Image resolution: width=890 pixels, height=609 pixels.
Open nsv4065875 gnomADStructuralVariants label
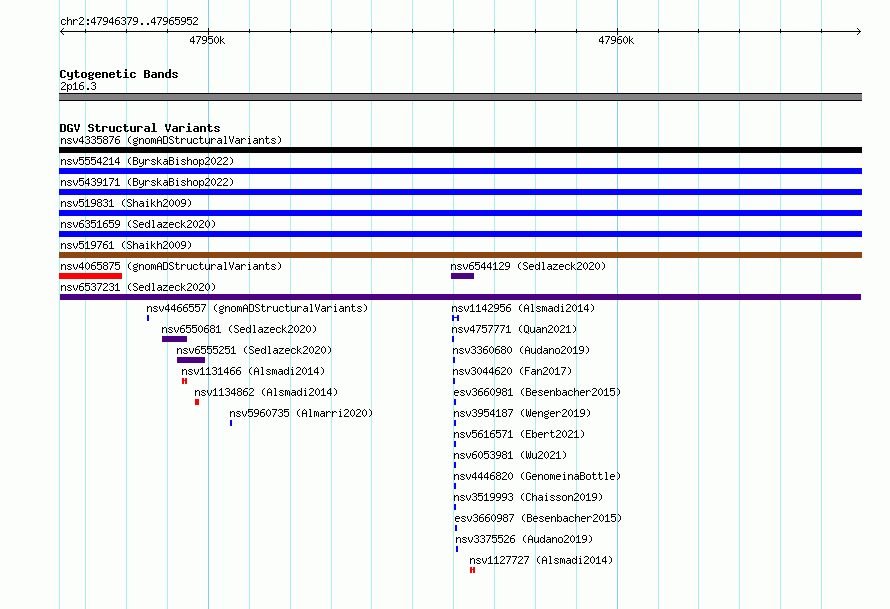[x=171, y=266]
